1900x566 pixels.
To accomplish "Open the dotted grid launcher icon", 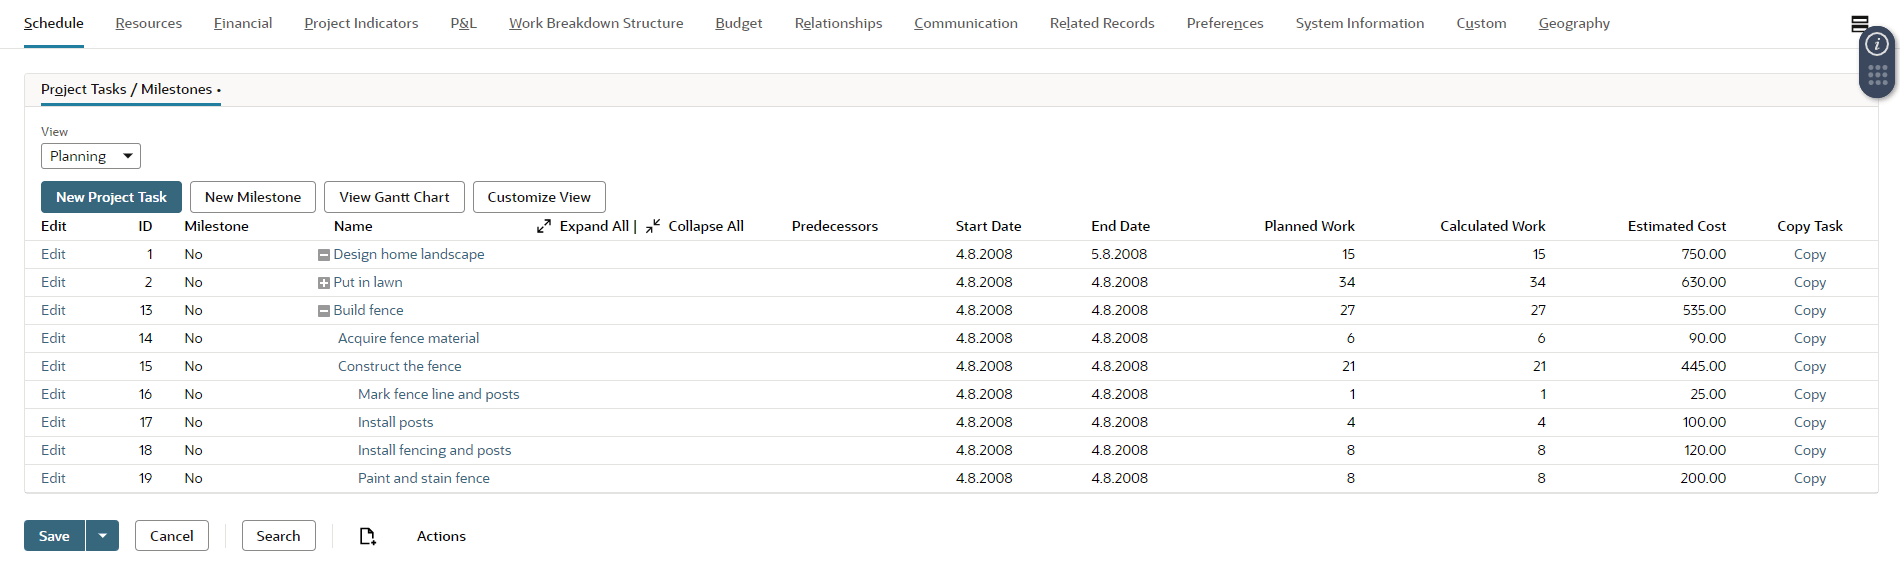I will [x=1877, y=75].
